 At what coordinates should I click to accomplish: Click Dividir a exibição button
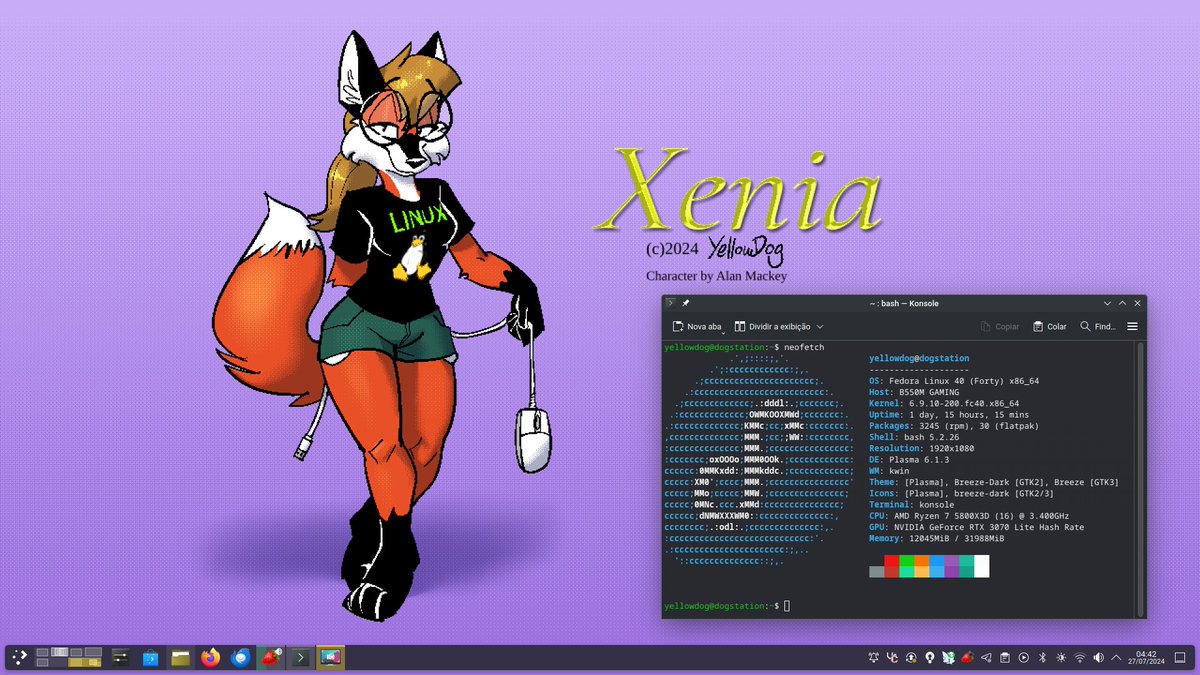(772, 326)
